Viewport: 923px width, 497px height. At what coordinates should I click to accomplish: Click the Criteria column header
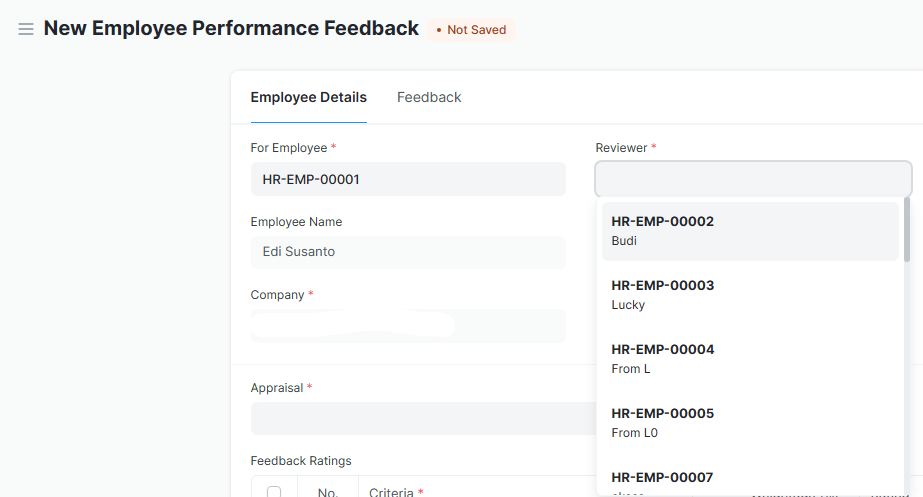[x=394, y=492]
